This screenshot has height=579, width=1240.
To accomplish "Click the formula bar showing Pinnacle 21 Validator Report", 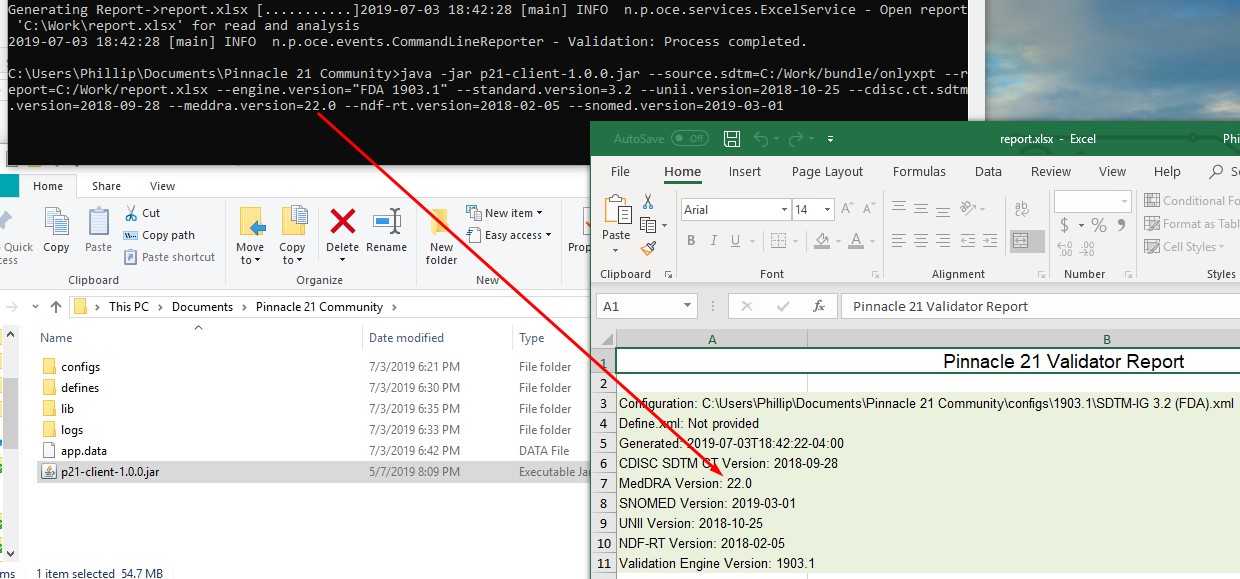I will (x=1040, y=306).
